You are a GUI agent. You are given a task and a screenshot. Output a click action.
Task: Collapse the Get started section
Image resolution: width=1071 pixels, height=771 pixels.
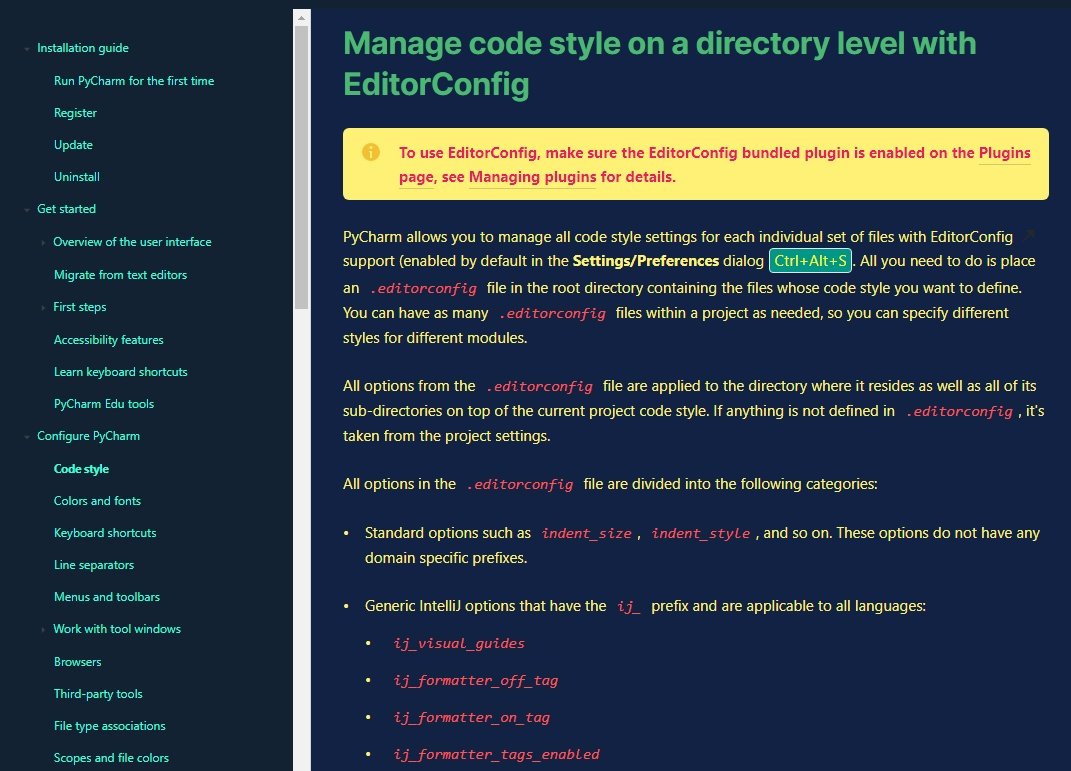tap(25, 209)
